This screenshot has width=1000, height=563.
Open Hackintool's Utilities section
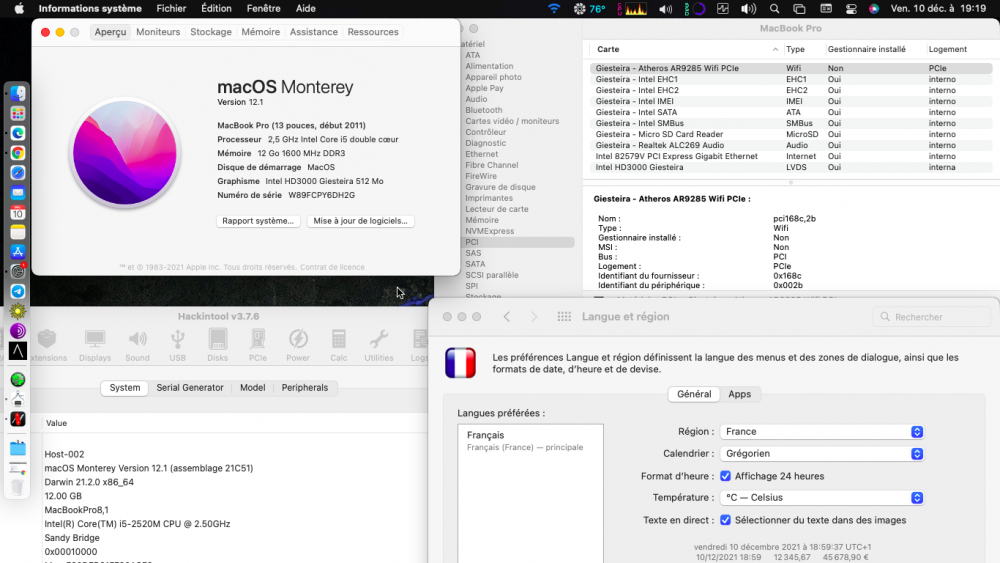(x=379, y=345)
